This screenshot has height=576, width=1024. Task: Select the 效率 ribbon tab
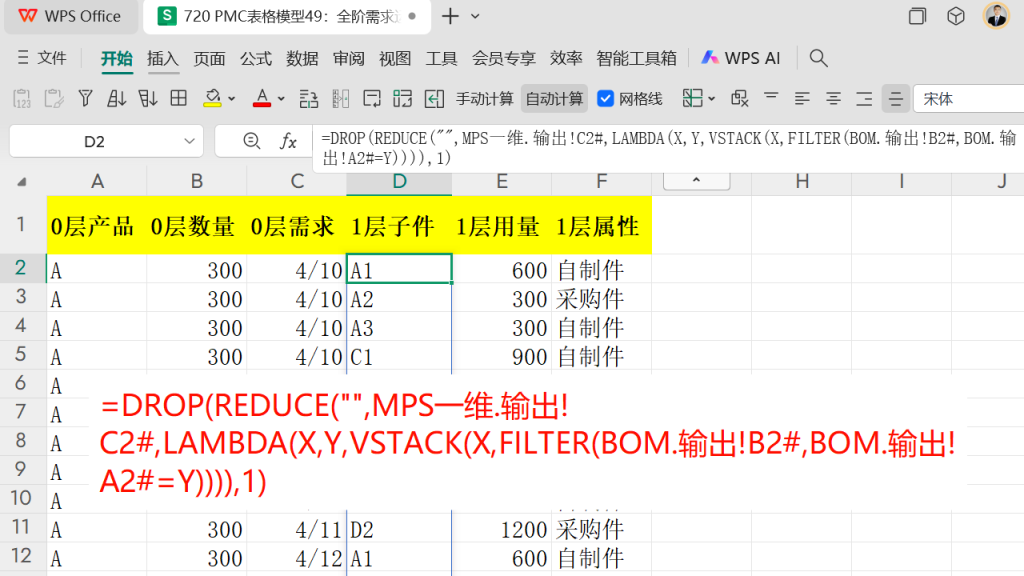566,58
